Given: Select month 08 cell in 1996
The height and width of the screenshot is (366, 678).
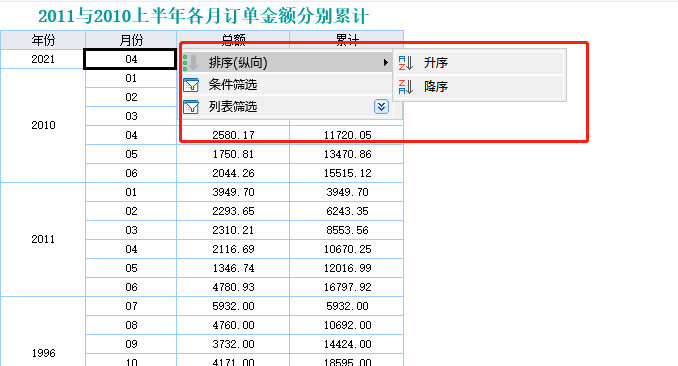Looking at the screenshot, I should click(131, 325).
